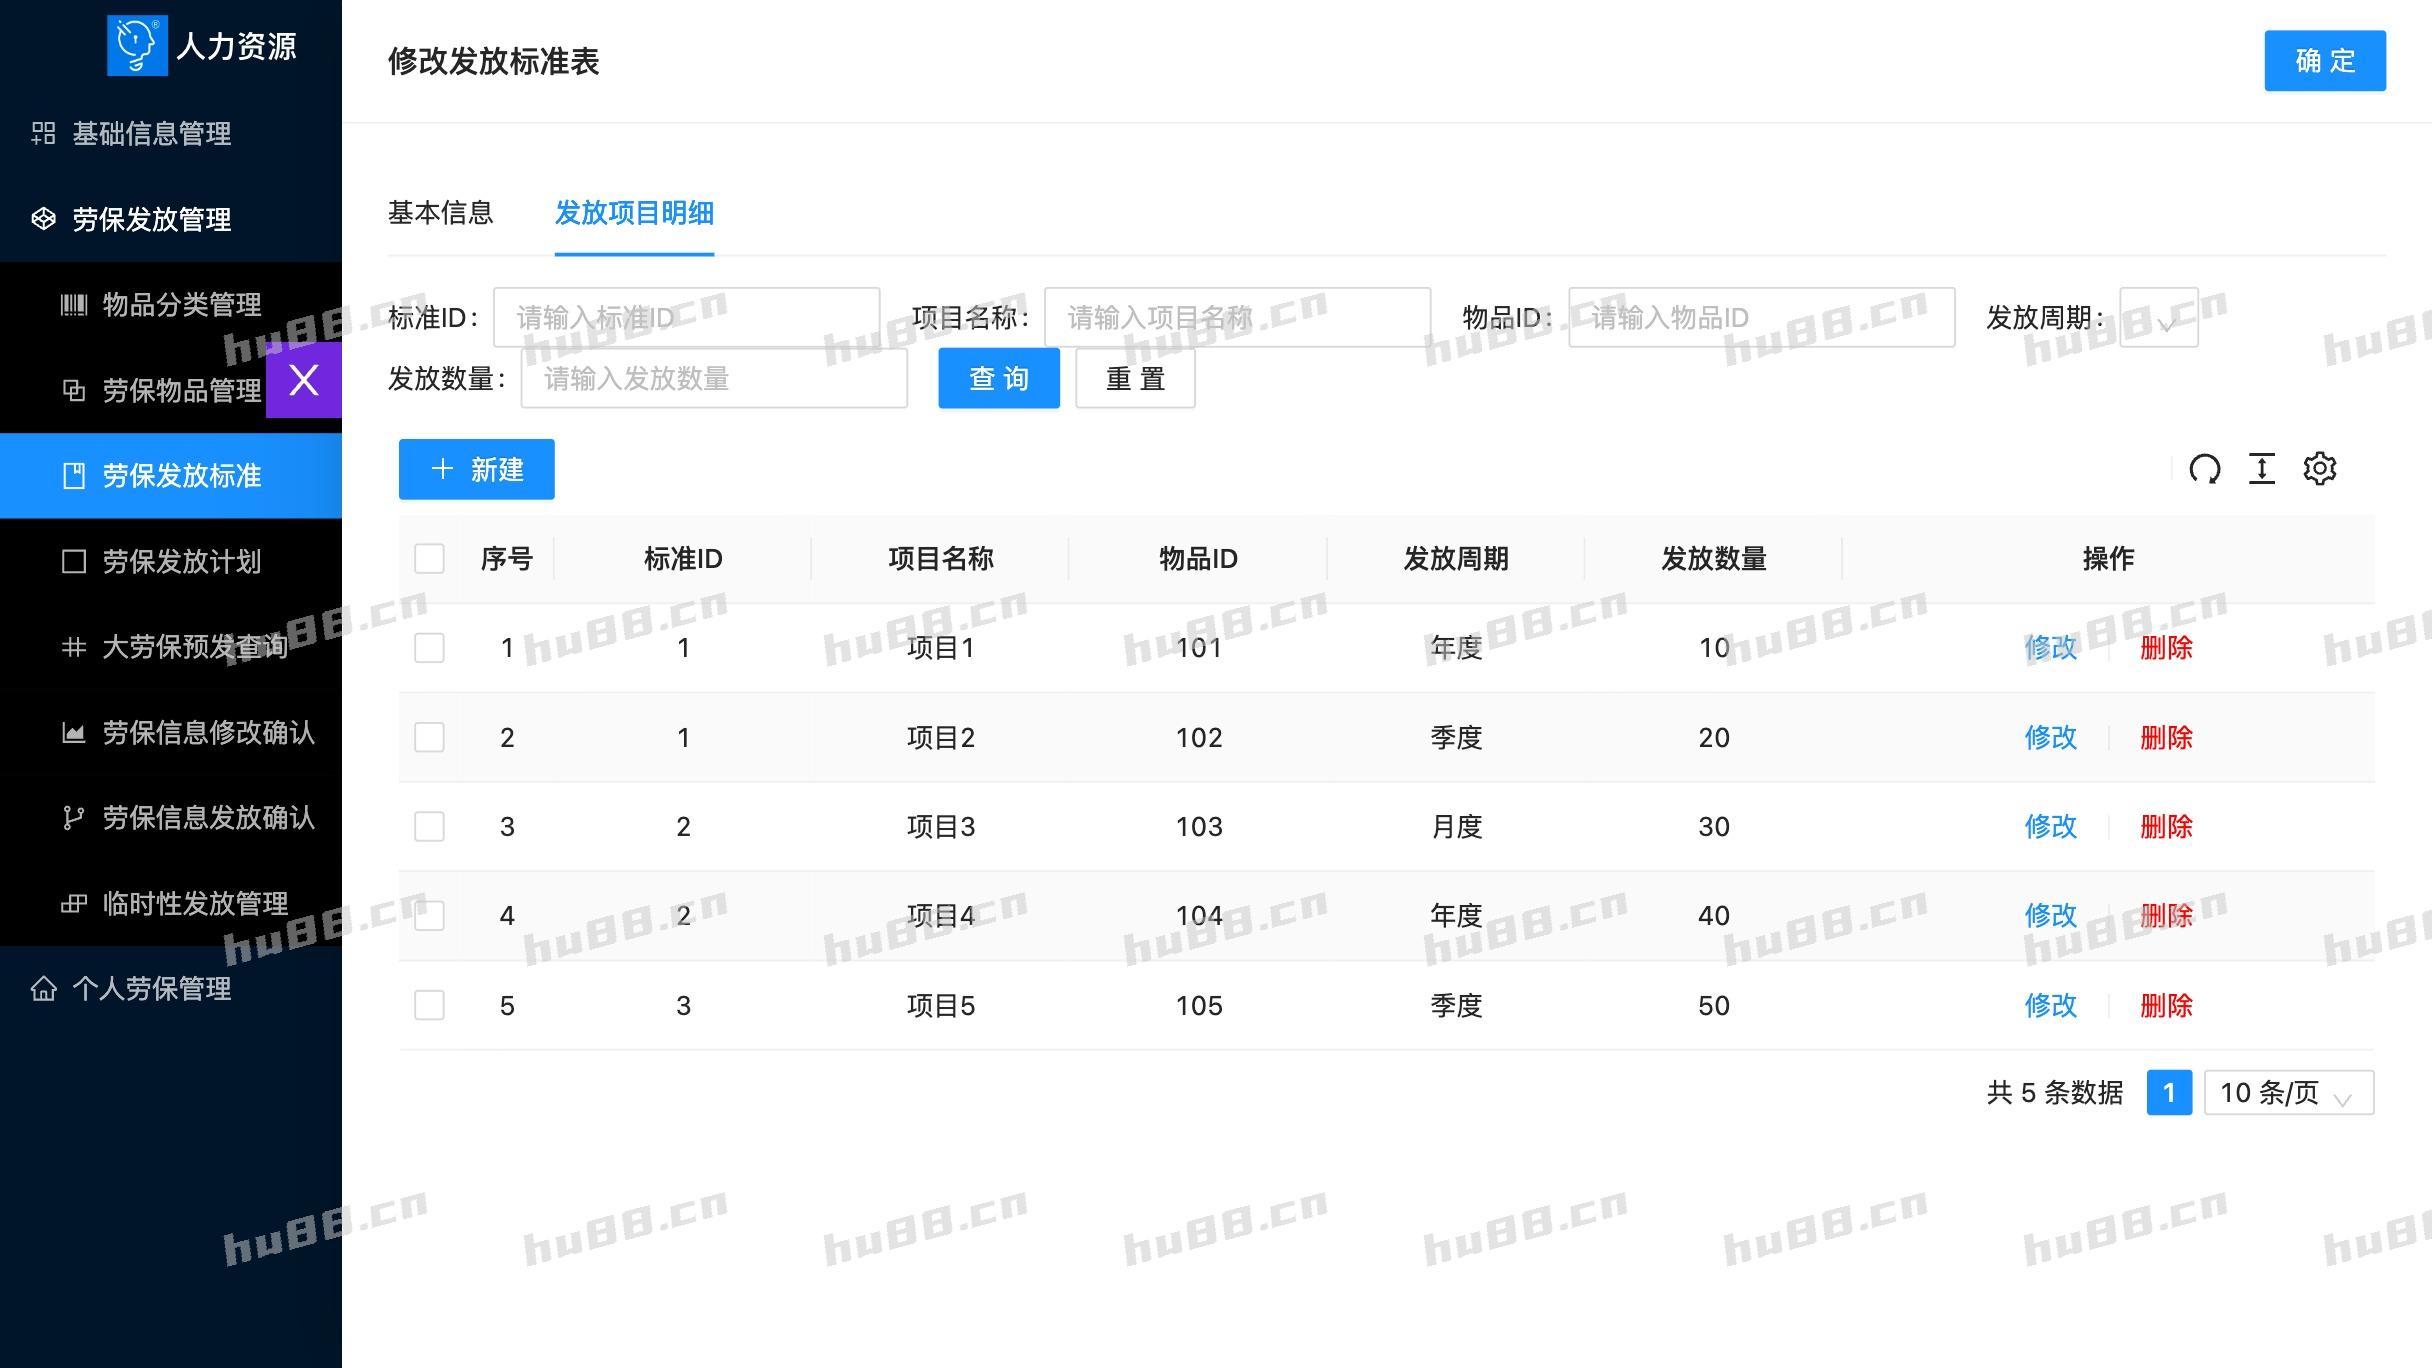The image size is (2432, 1368).
Task: Click the 人力资源 logo icon
Action: (x=136, y=44)
